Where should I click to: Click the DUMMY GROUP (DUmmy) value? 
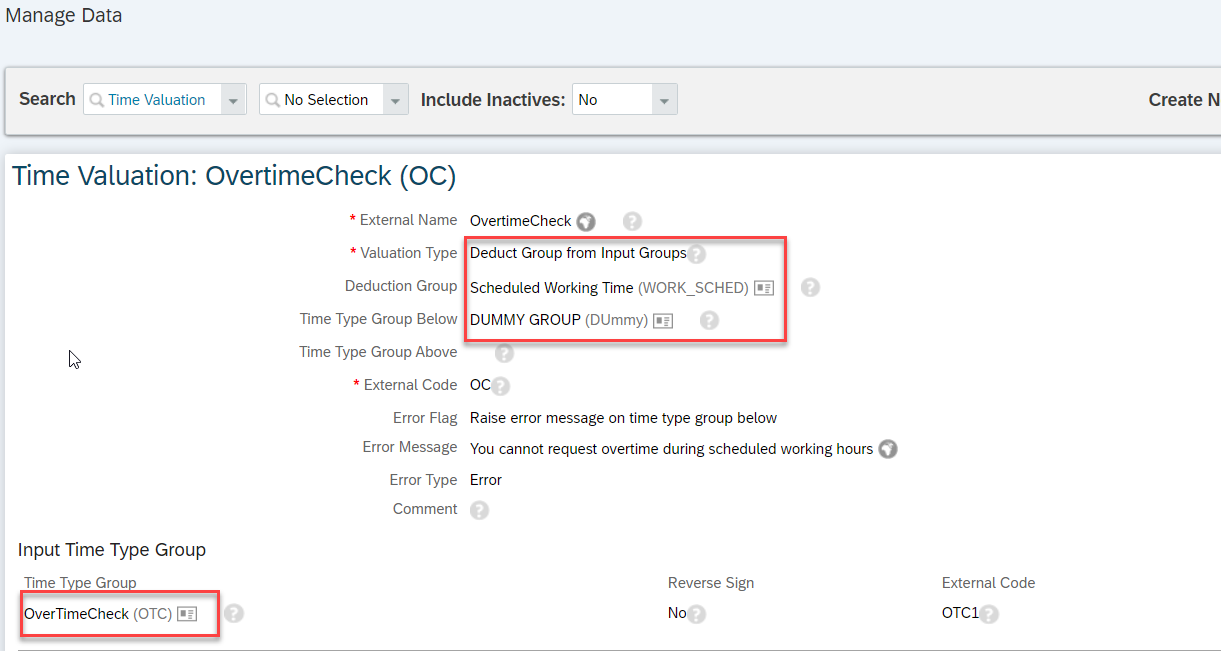pyautogui.click(x=559, y=321)
